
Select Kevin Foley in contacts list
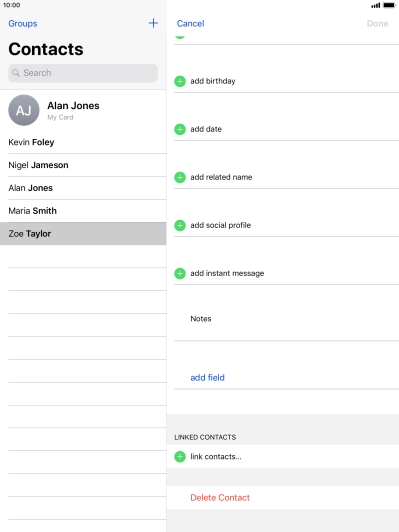tap(83, 142)
